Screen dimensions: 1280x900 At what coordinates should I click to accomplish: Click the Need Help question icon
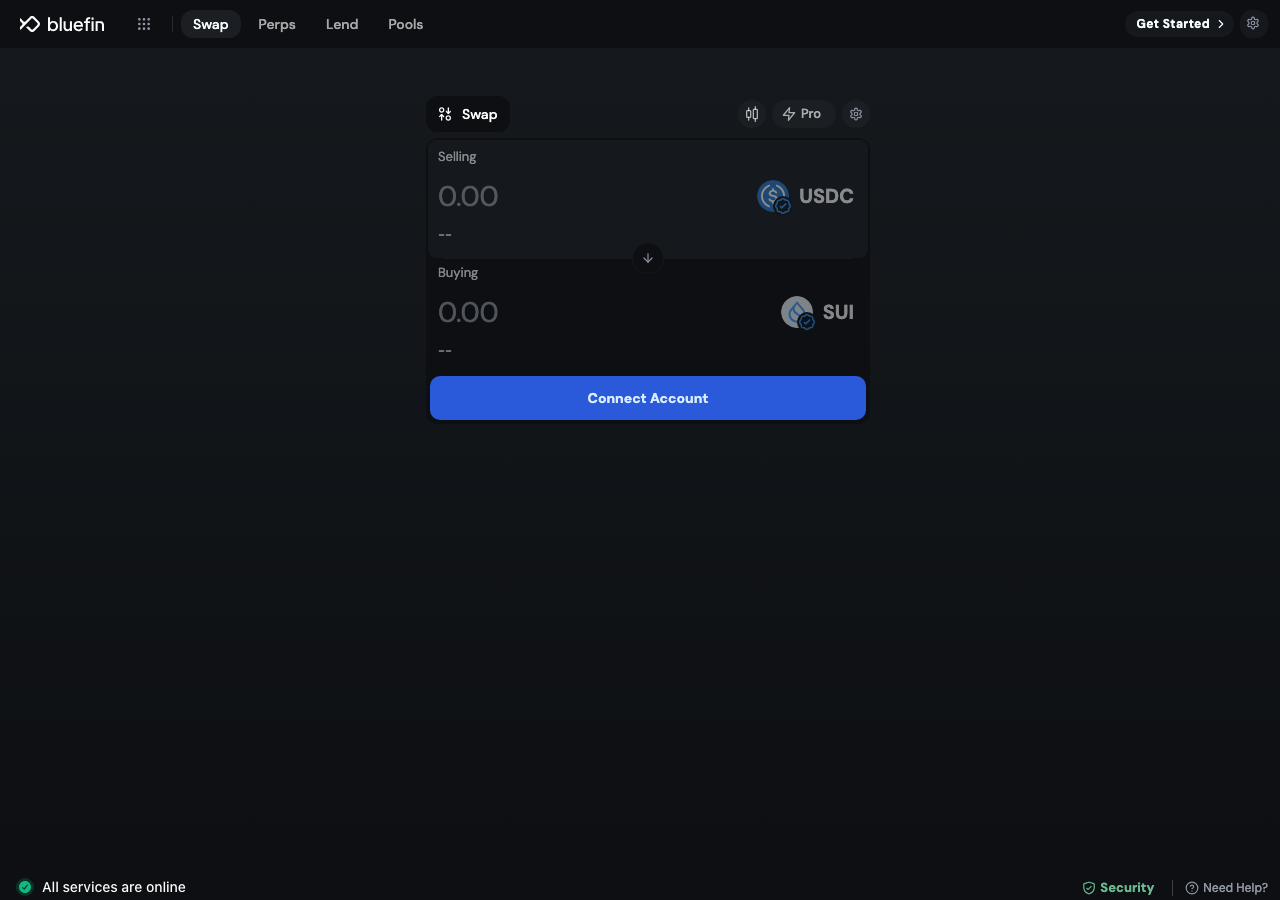point(1192,888)
